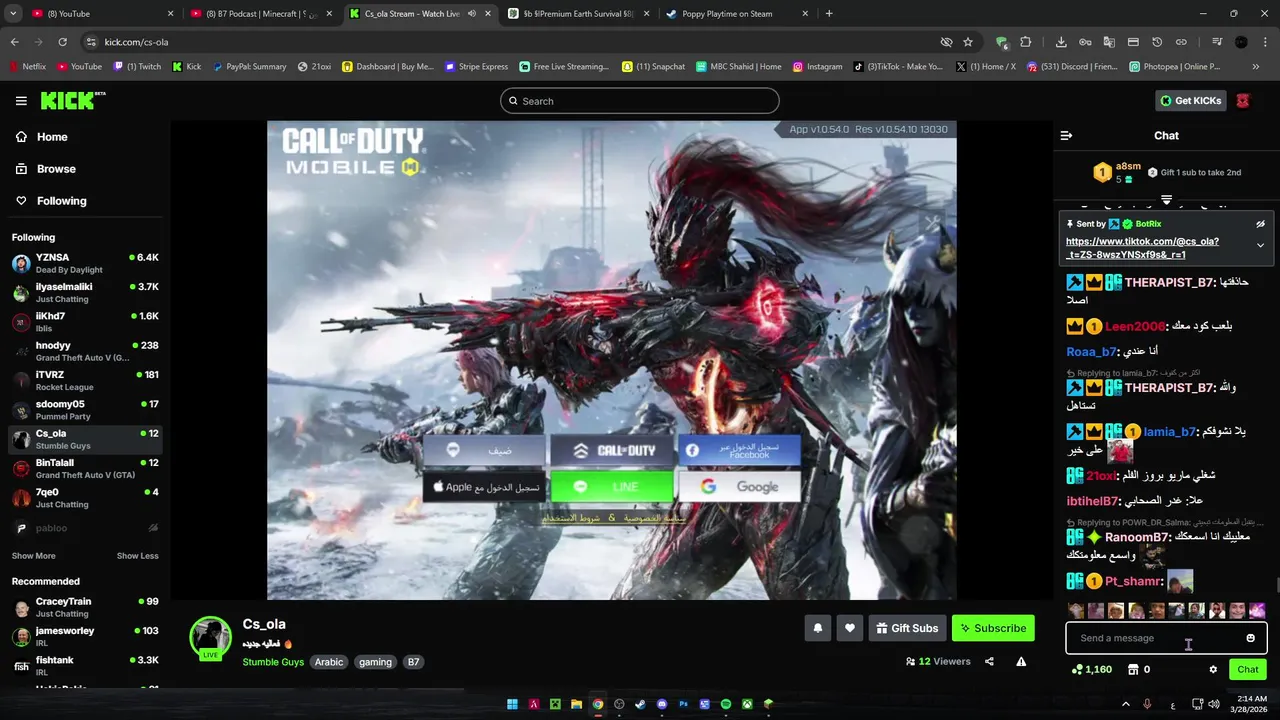Viewport: 1280px width, 720px height.
Task: Share the stream with share icon
Action: pos(989,661)
